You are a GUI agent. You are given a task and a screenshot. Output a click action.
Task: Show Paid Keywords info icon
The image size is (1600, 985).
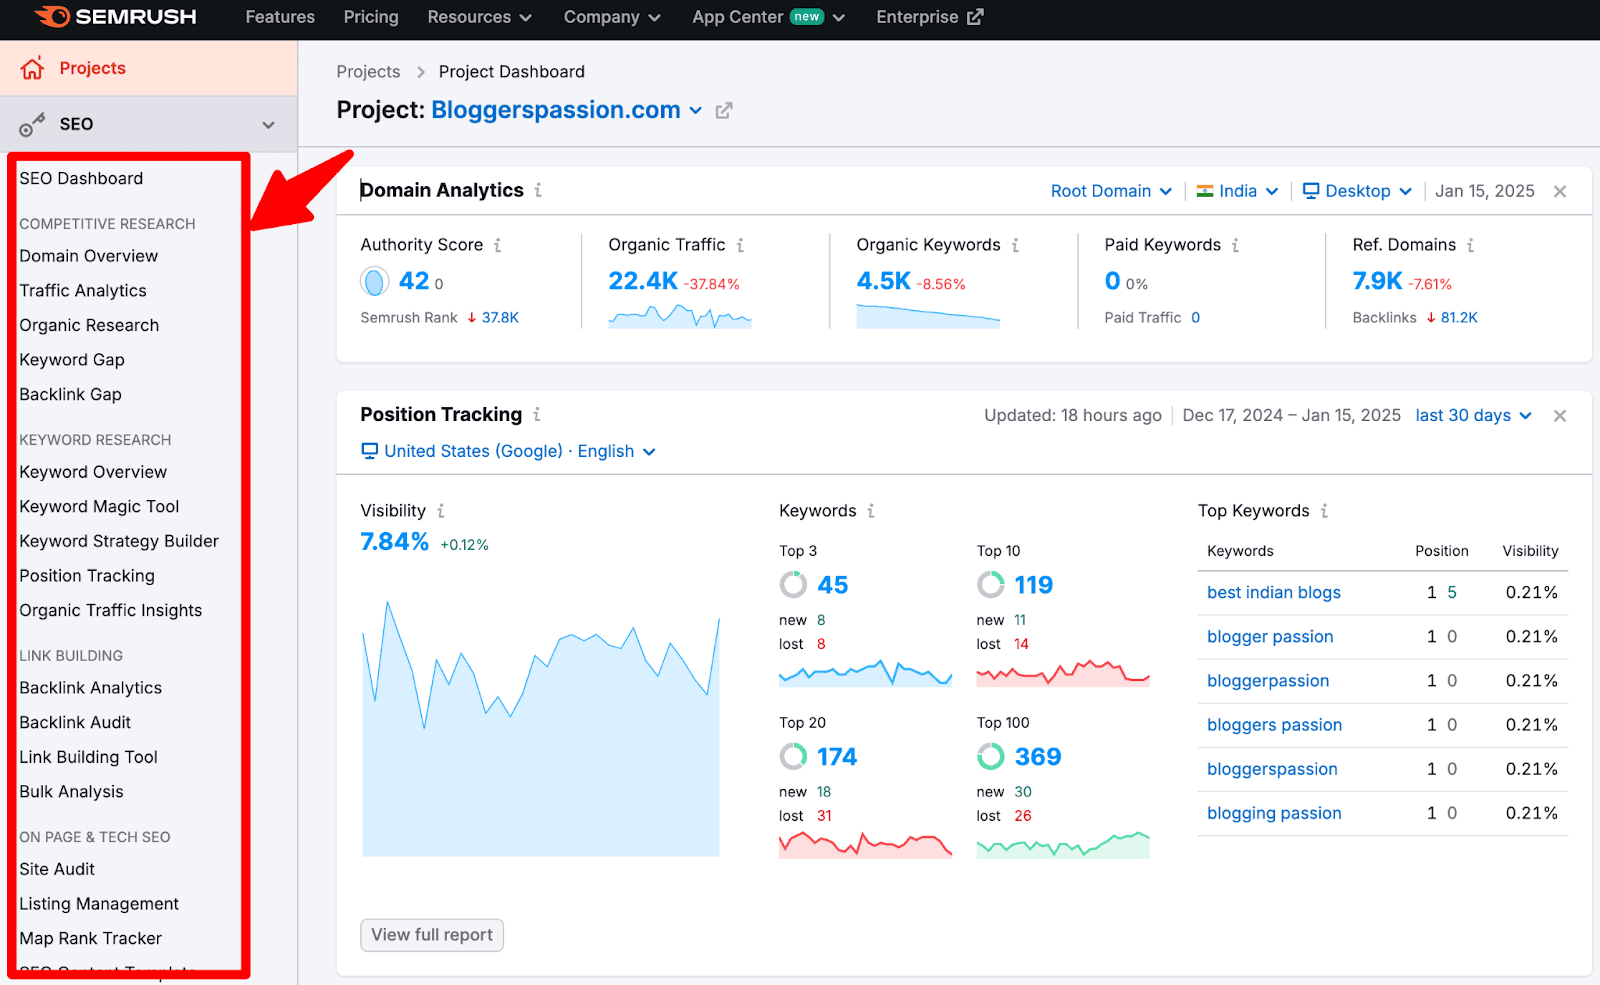coord(1235,245)
